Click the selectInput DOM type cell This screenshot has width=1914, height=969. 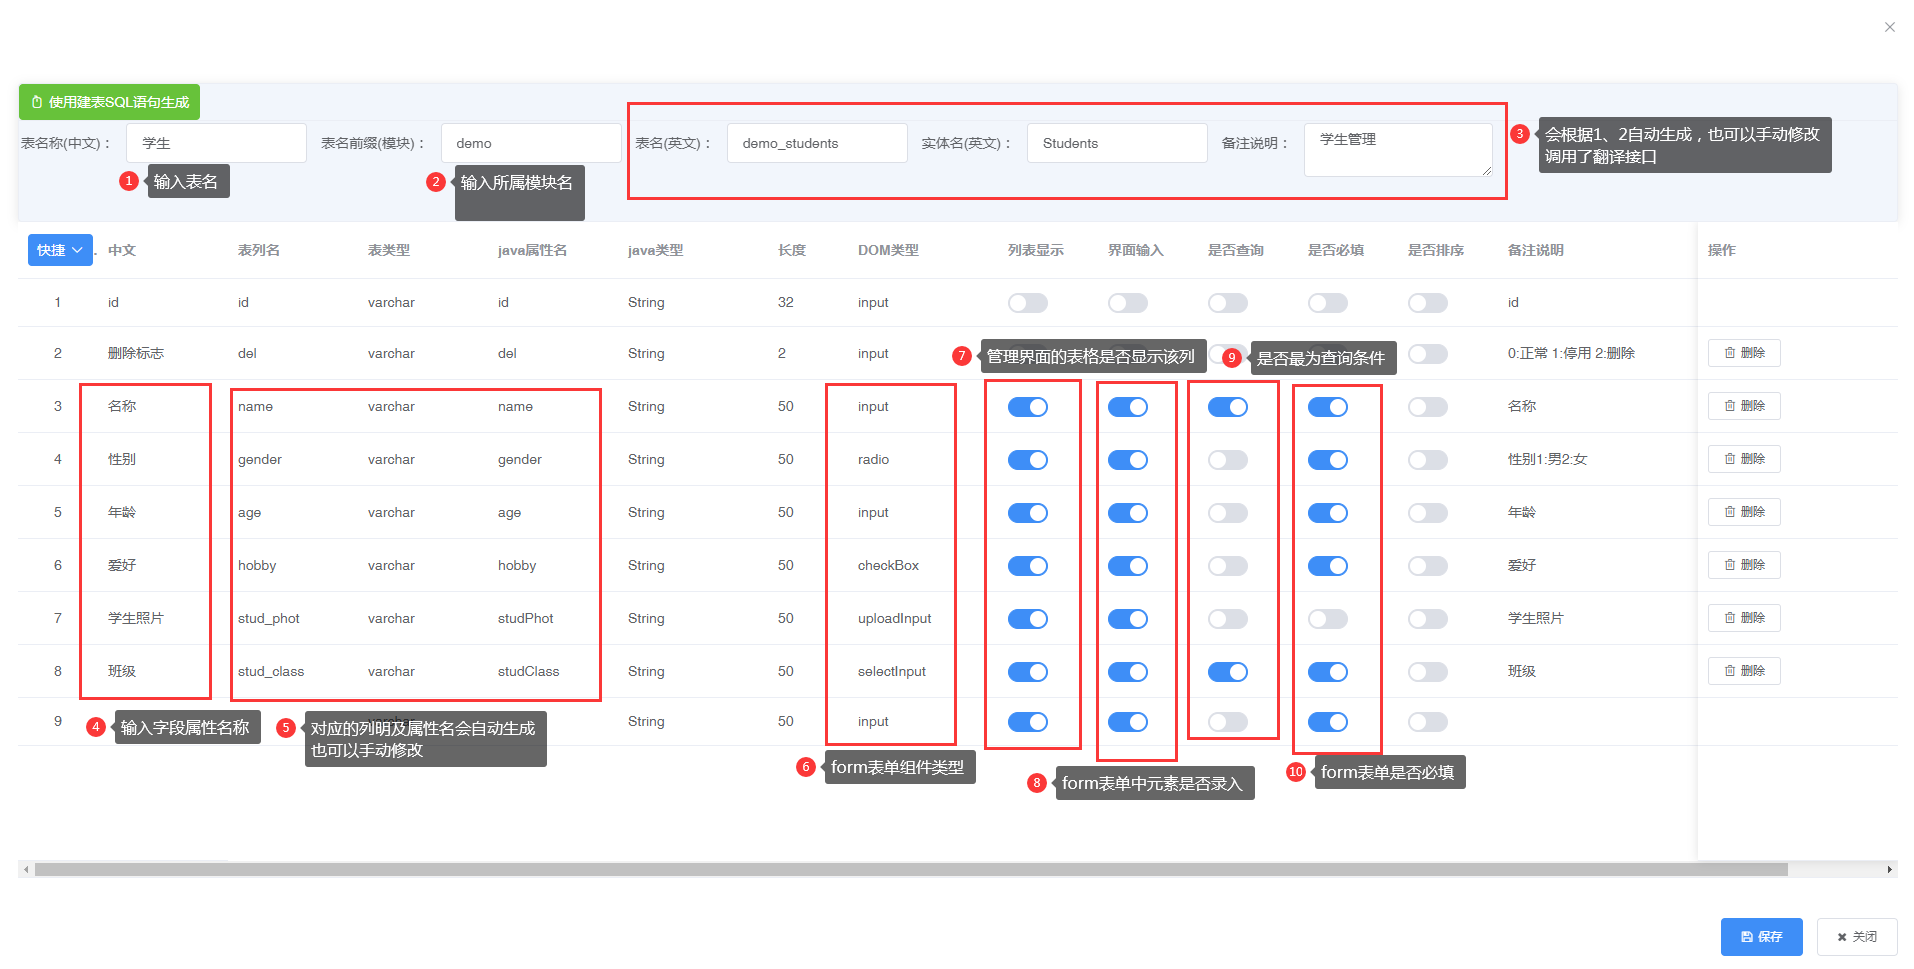point(892,672)
